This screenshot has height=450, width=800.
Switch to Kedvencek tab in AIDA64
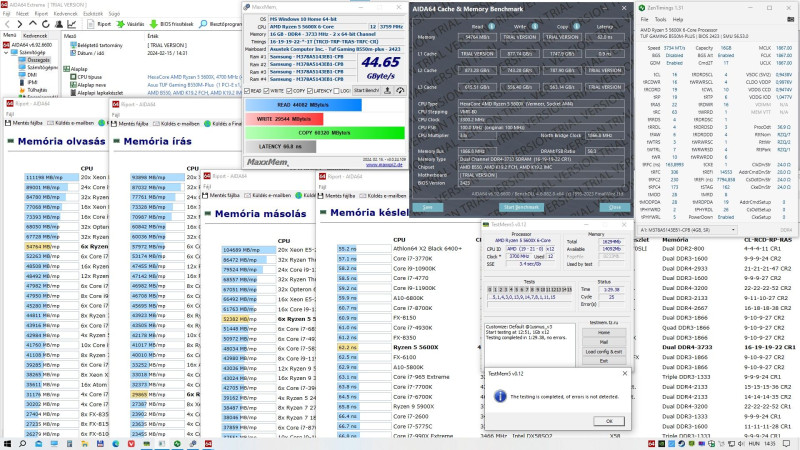(35, 36)
